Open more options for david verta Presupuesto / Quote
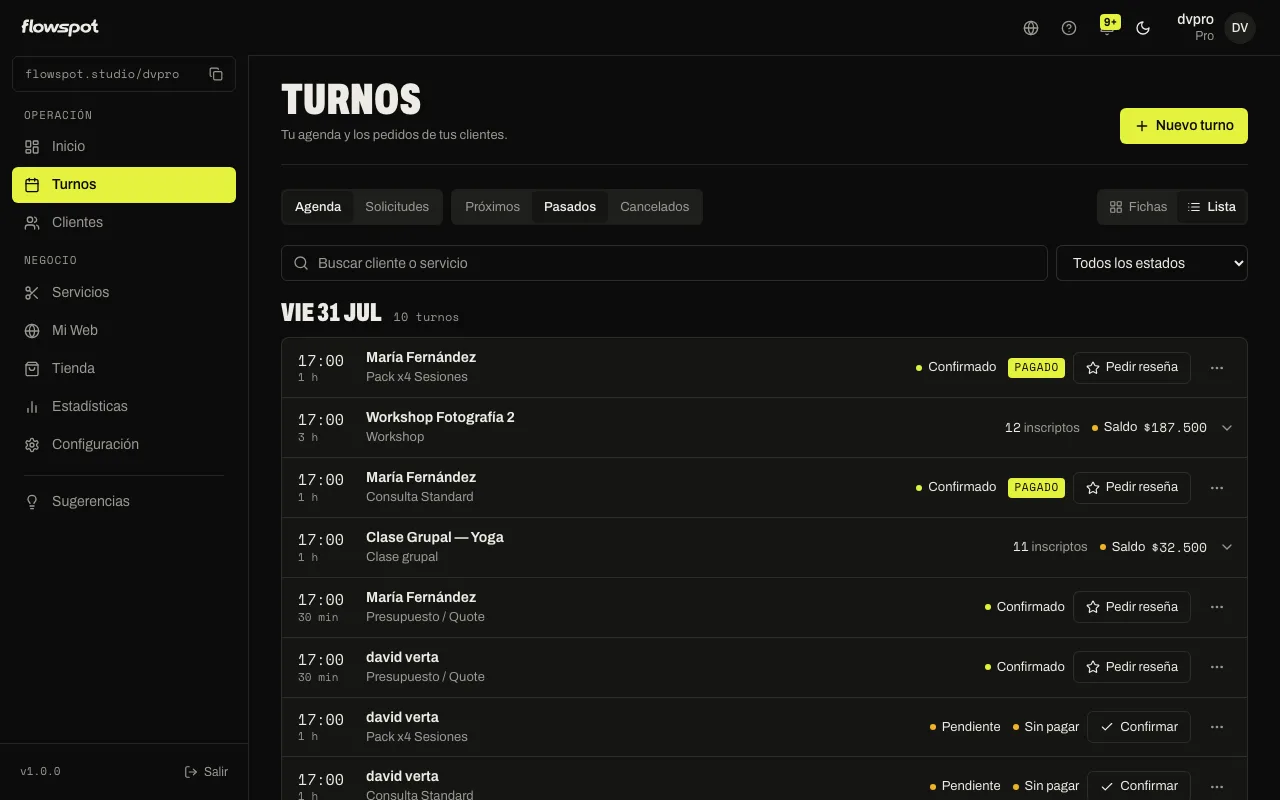 1217,667
